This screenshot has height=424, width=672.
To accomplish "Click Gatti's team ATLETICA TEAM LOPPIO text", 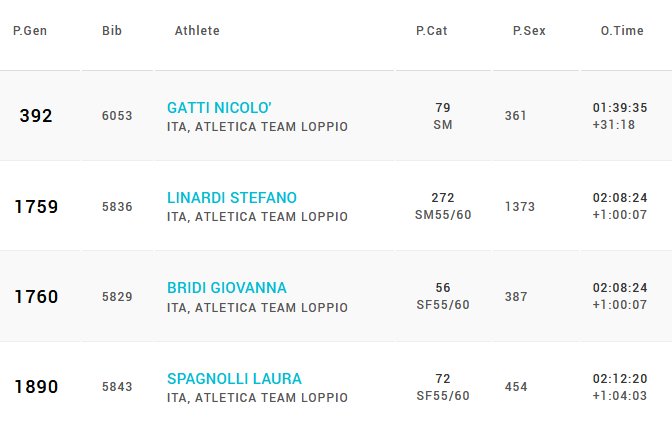I will 271,127.
